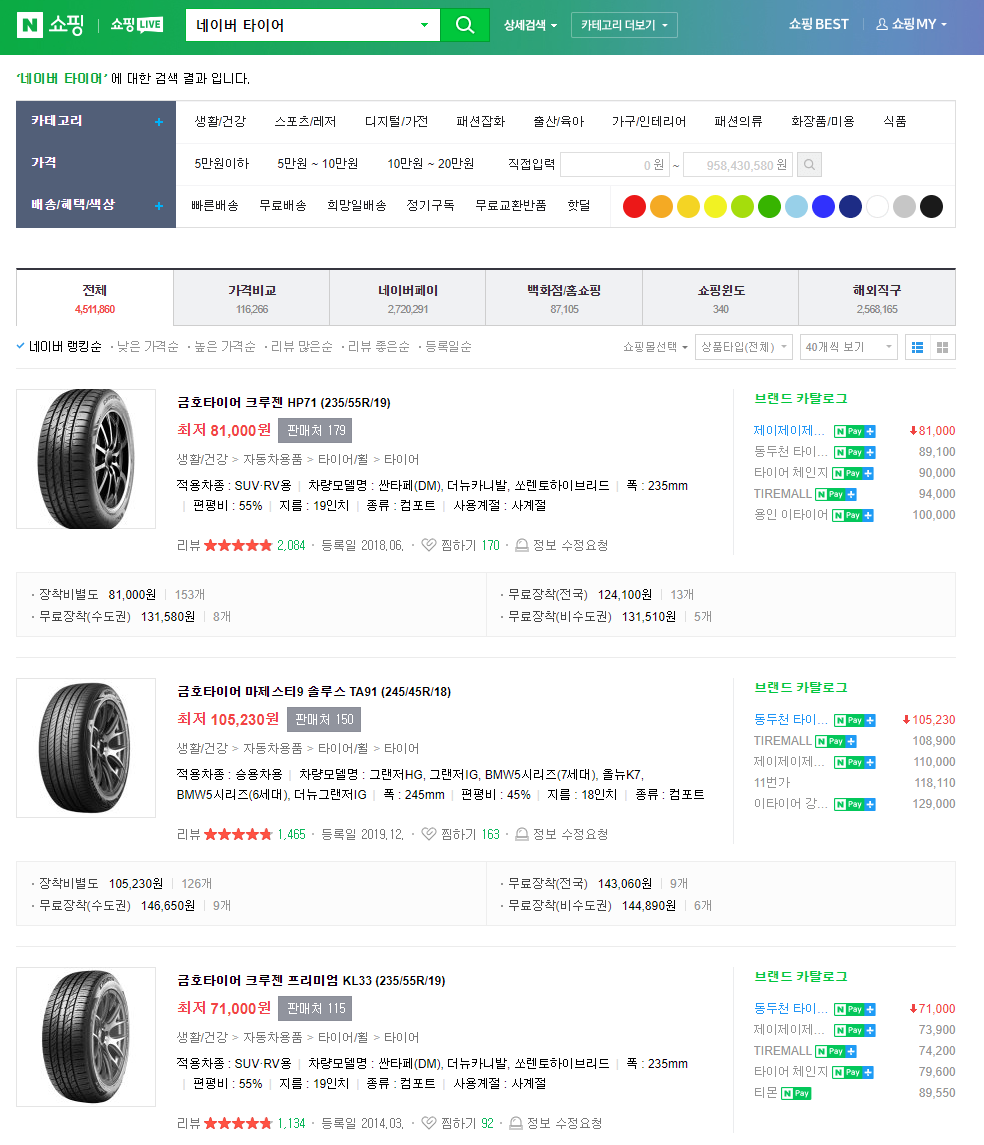This screenshot has height=1145, width=984.
Task: Select the black color filter
Action: point(931,207)
